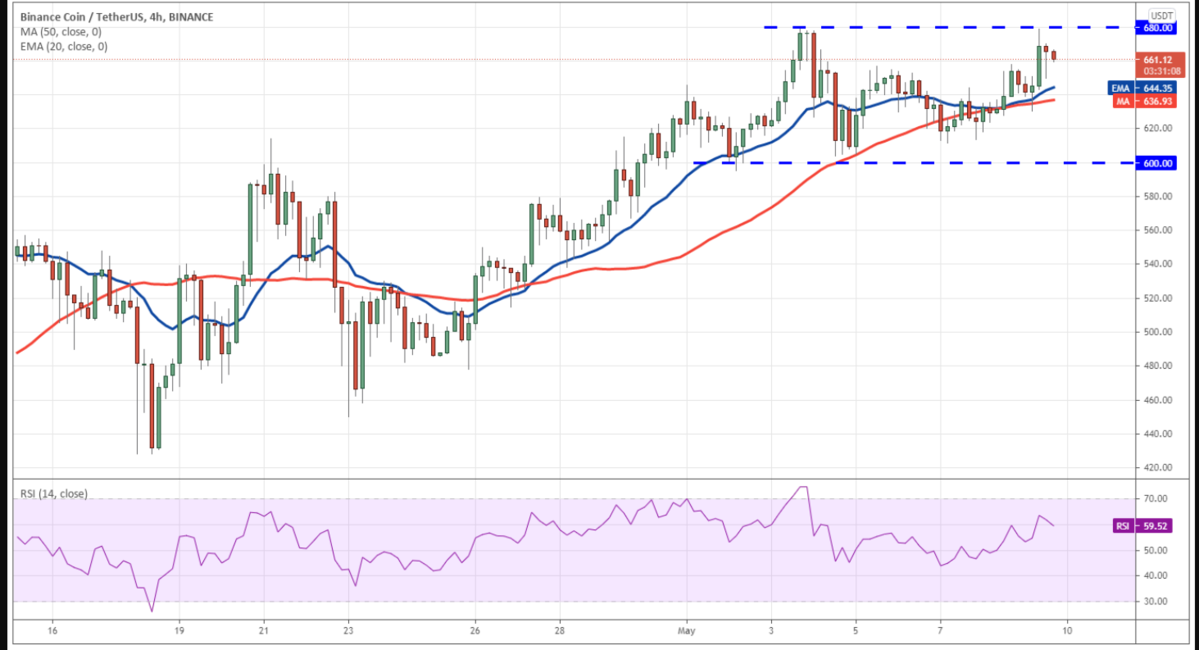
Task: Click the 680.00 blue price label
Action: (1159, 28)
